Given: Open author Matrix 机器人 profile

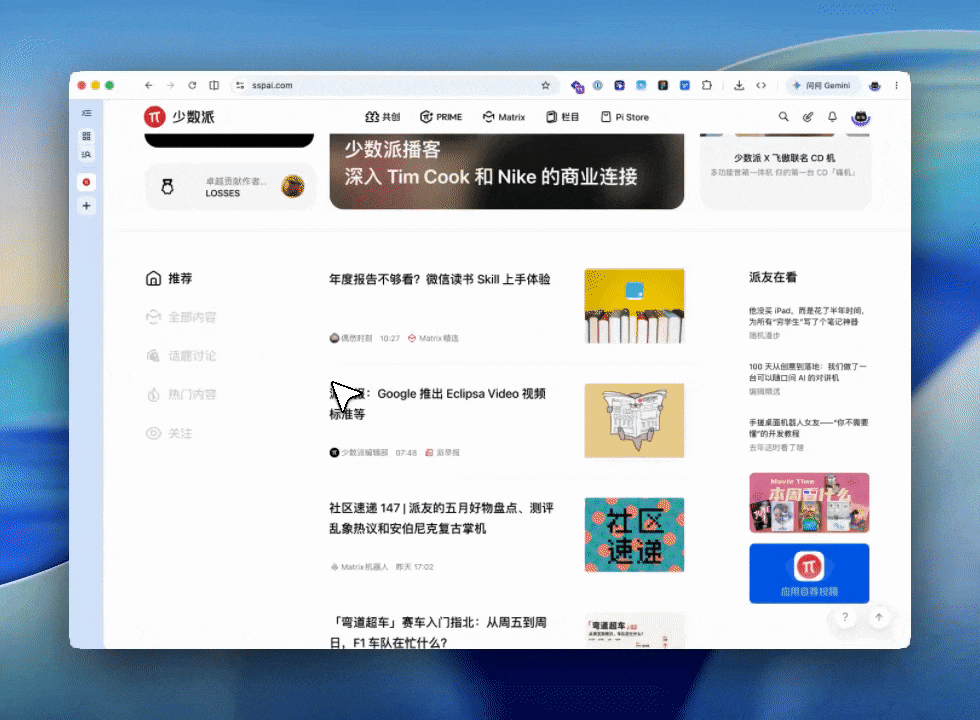Looking at the screenshot, I should pos(359,567).
